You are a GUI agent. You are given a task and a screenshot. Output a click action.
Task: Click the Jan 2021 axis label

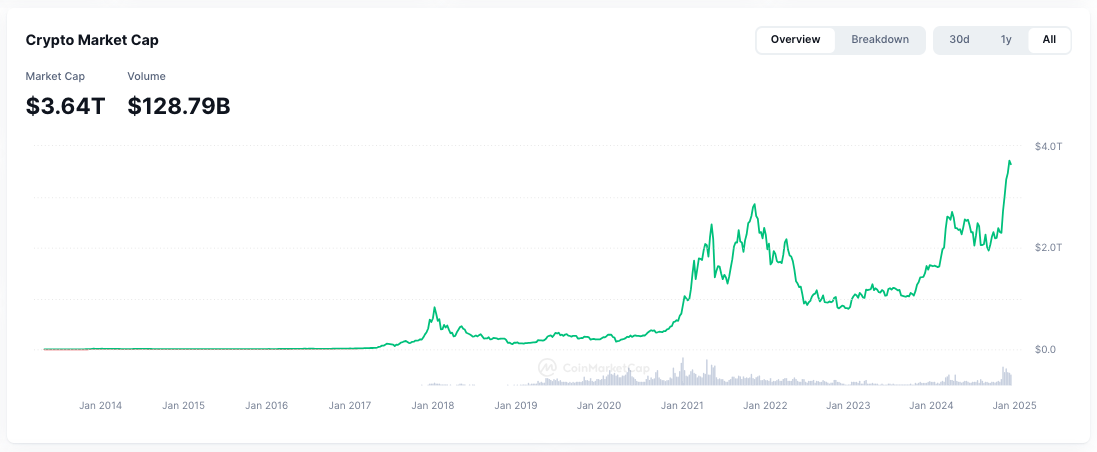click(682, 405)
